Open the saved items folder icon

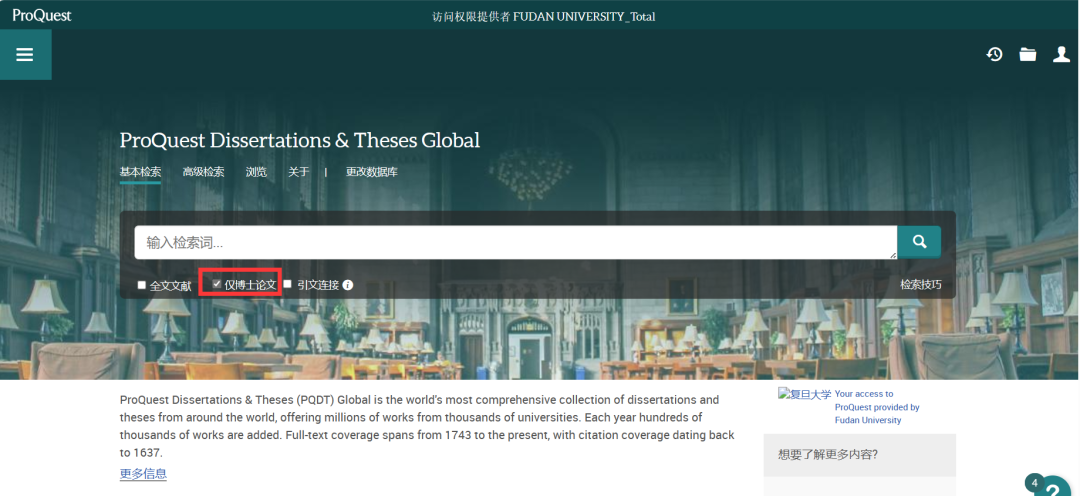pyautogui.click(x=1028, y=54)
